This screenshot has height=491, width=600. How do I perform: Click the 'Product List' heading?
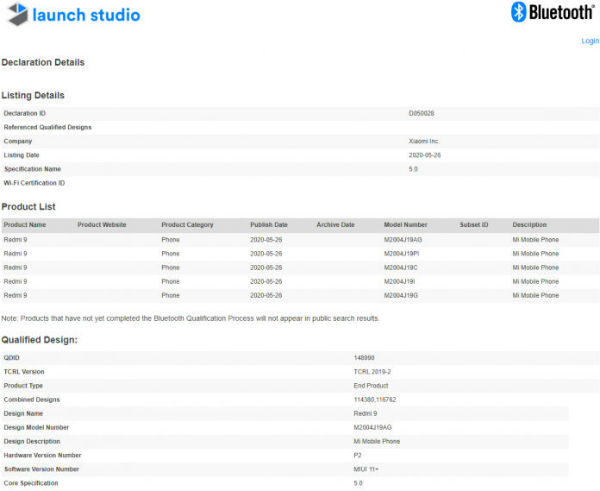pos(28,207)
